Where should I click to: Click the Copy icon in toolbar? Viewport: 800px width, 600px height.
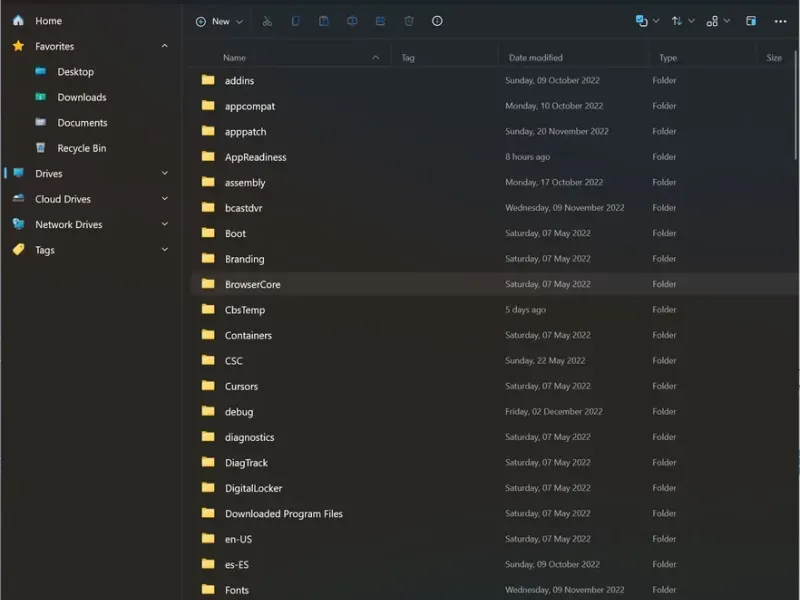pos(295,21)
